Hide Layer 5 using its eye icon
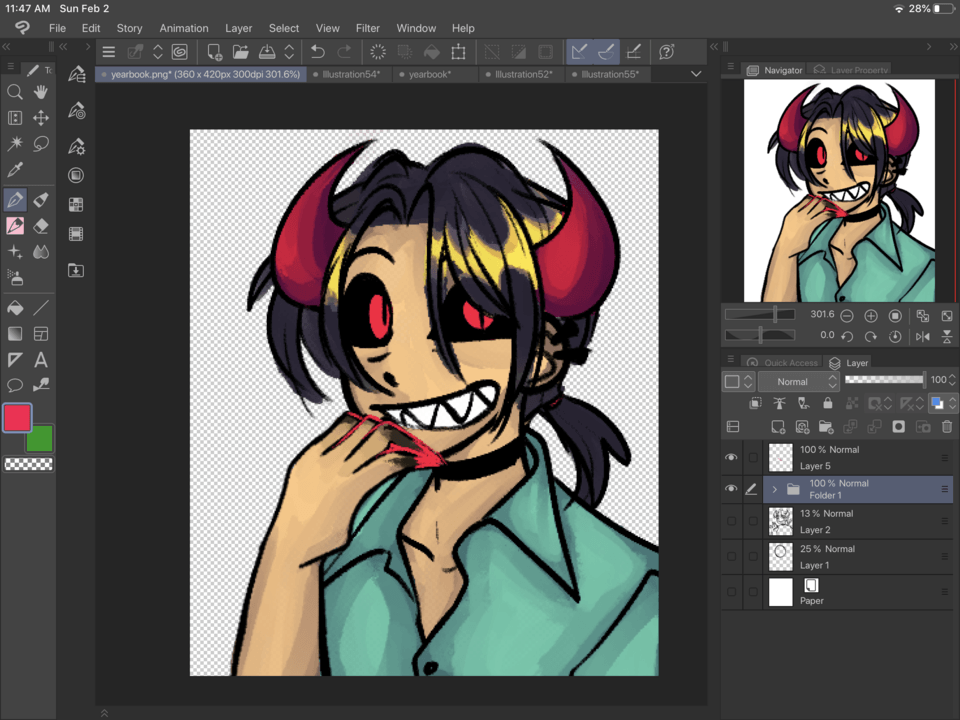Screen dimensions: 960x720 (731, 458)
